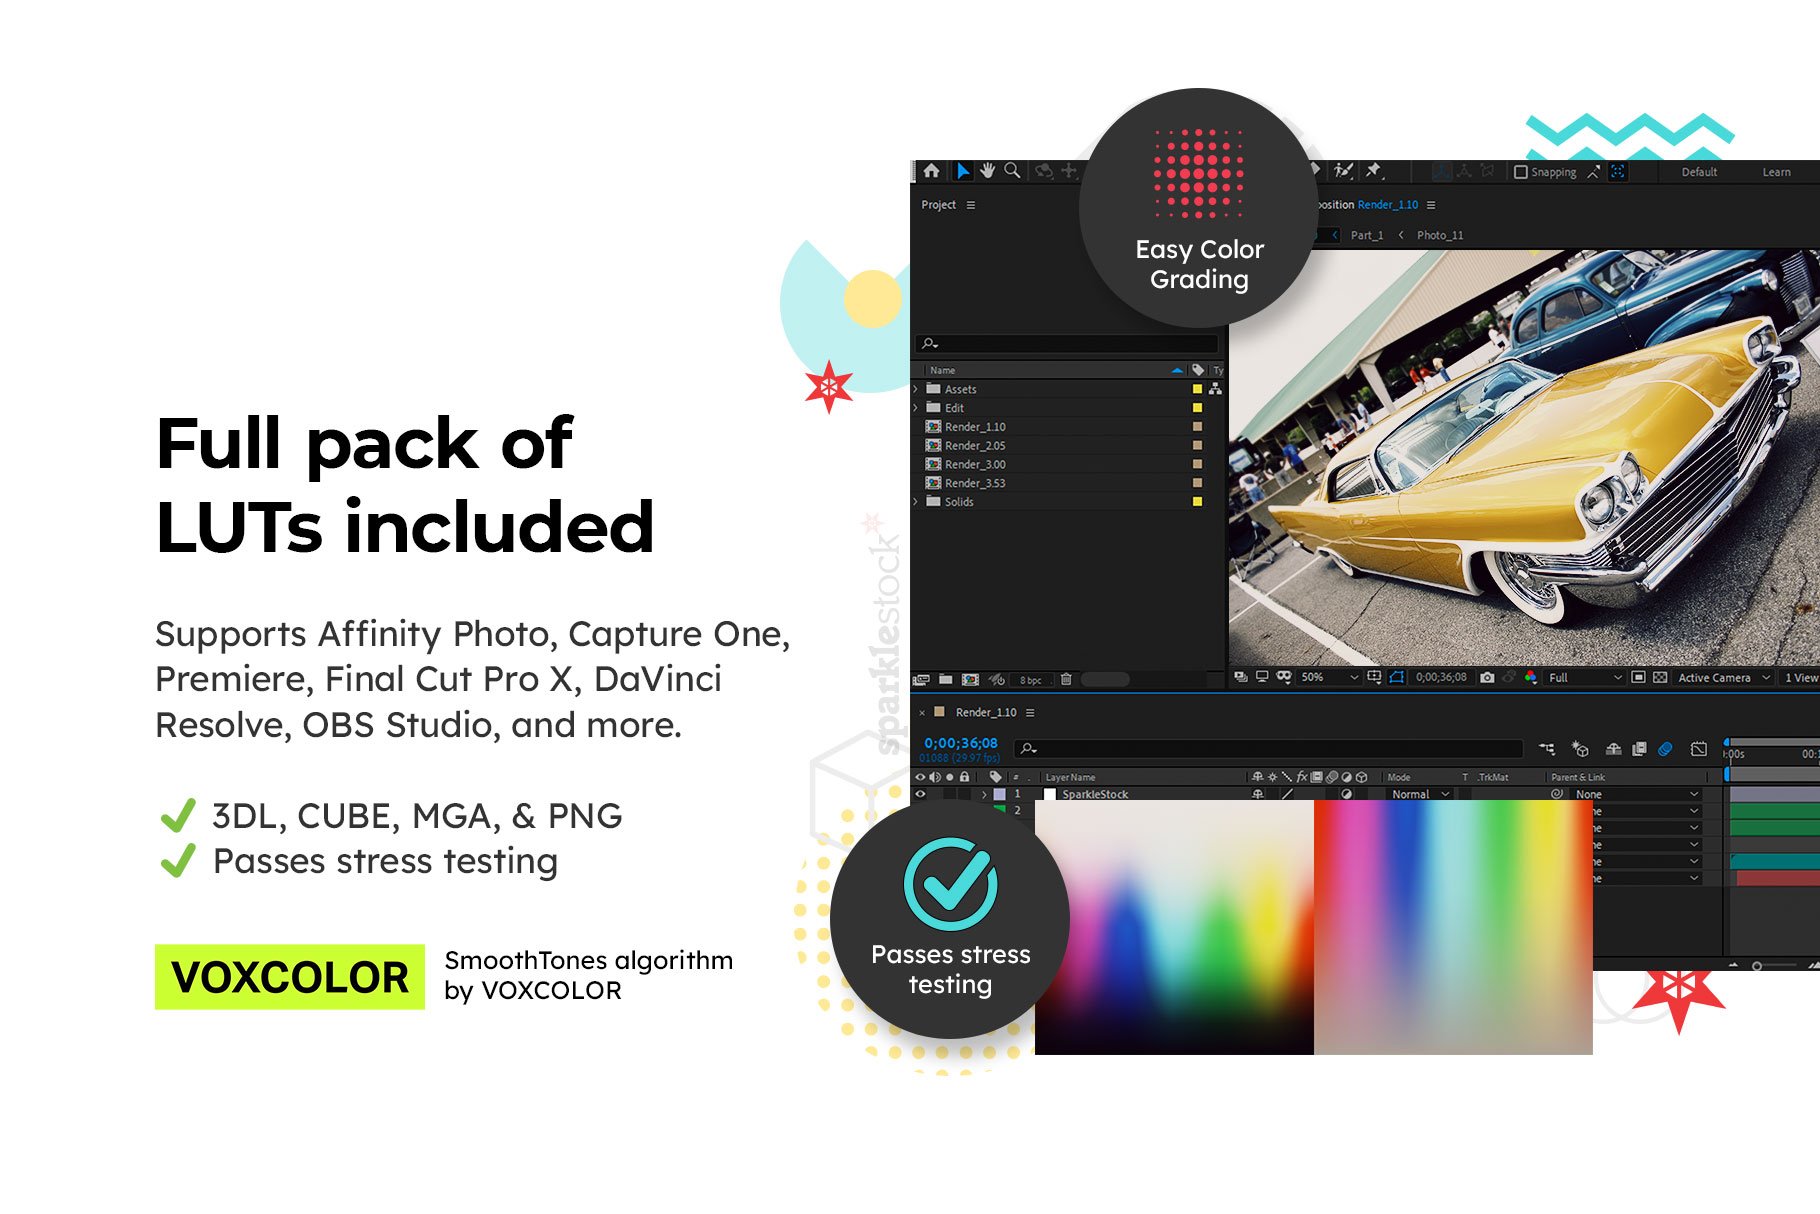Create a new folder in Project panel
Viewport: 1820px width, 1214px height.
[x=945, y=679]
